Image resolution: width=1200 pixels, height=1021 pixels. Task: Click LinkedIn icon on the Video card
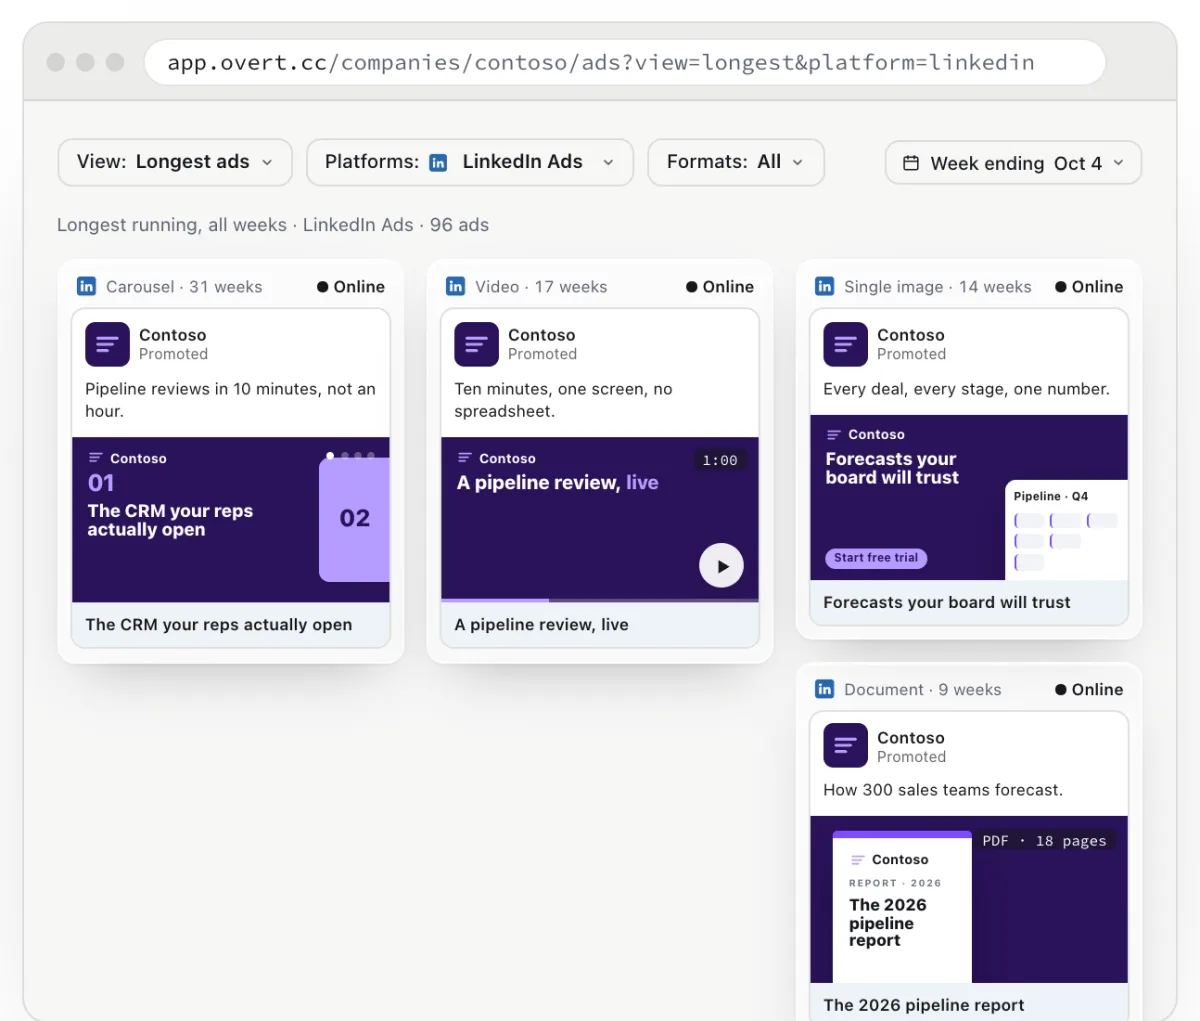[x=455, y=286]
